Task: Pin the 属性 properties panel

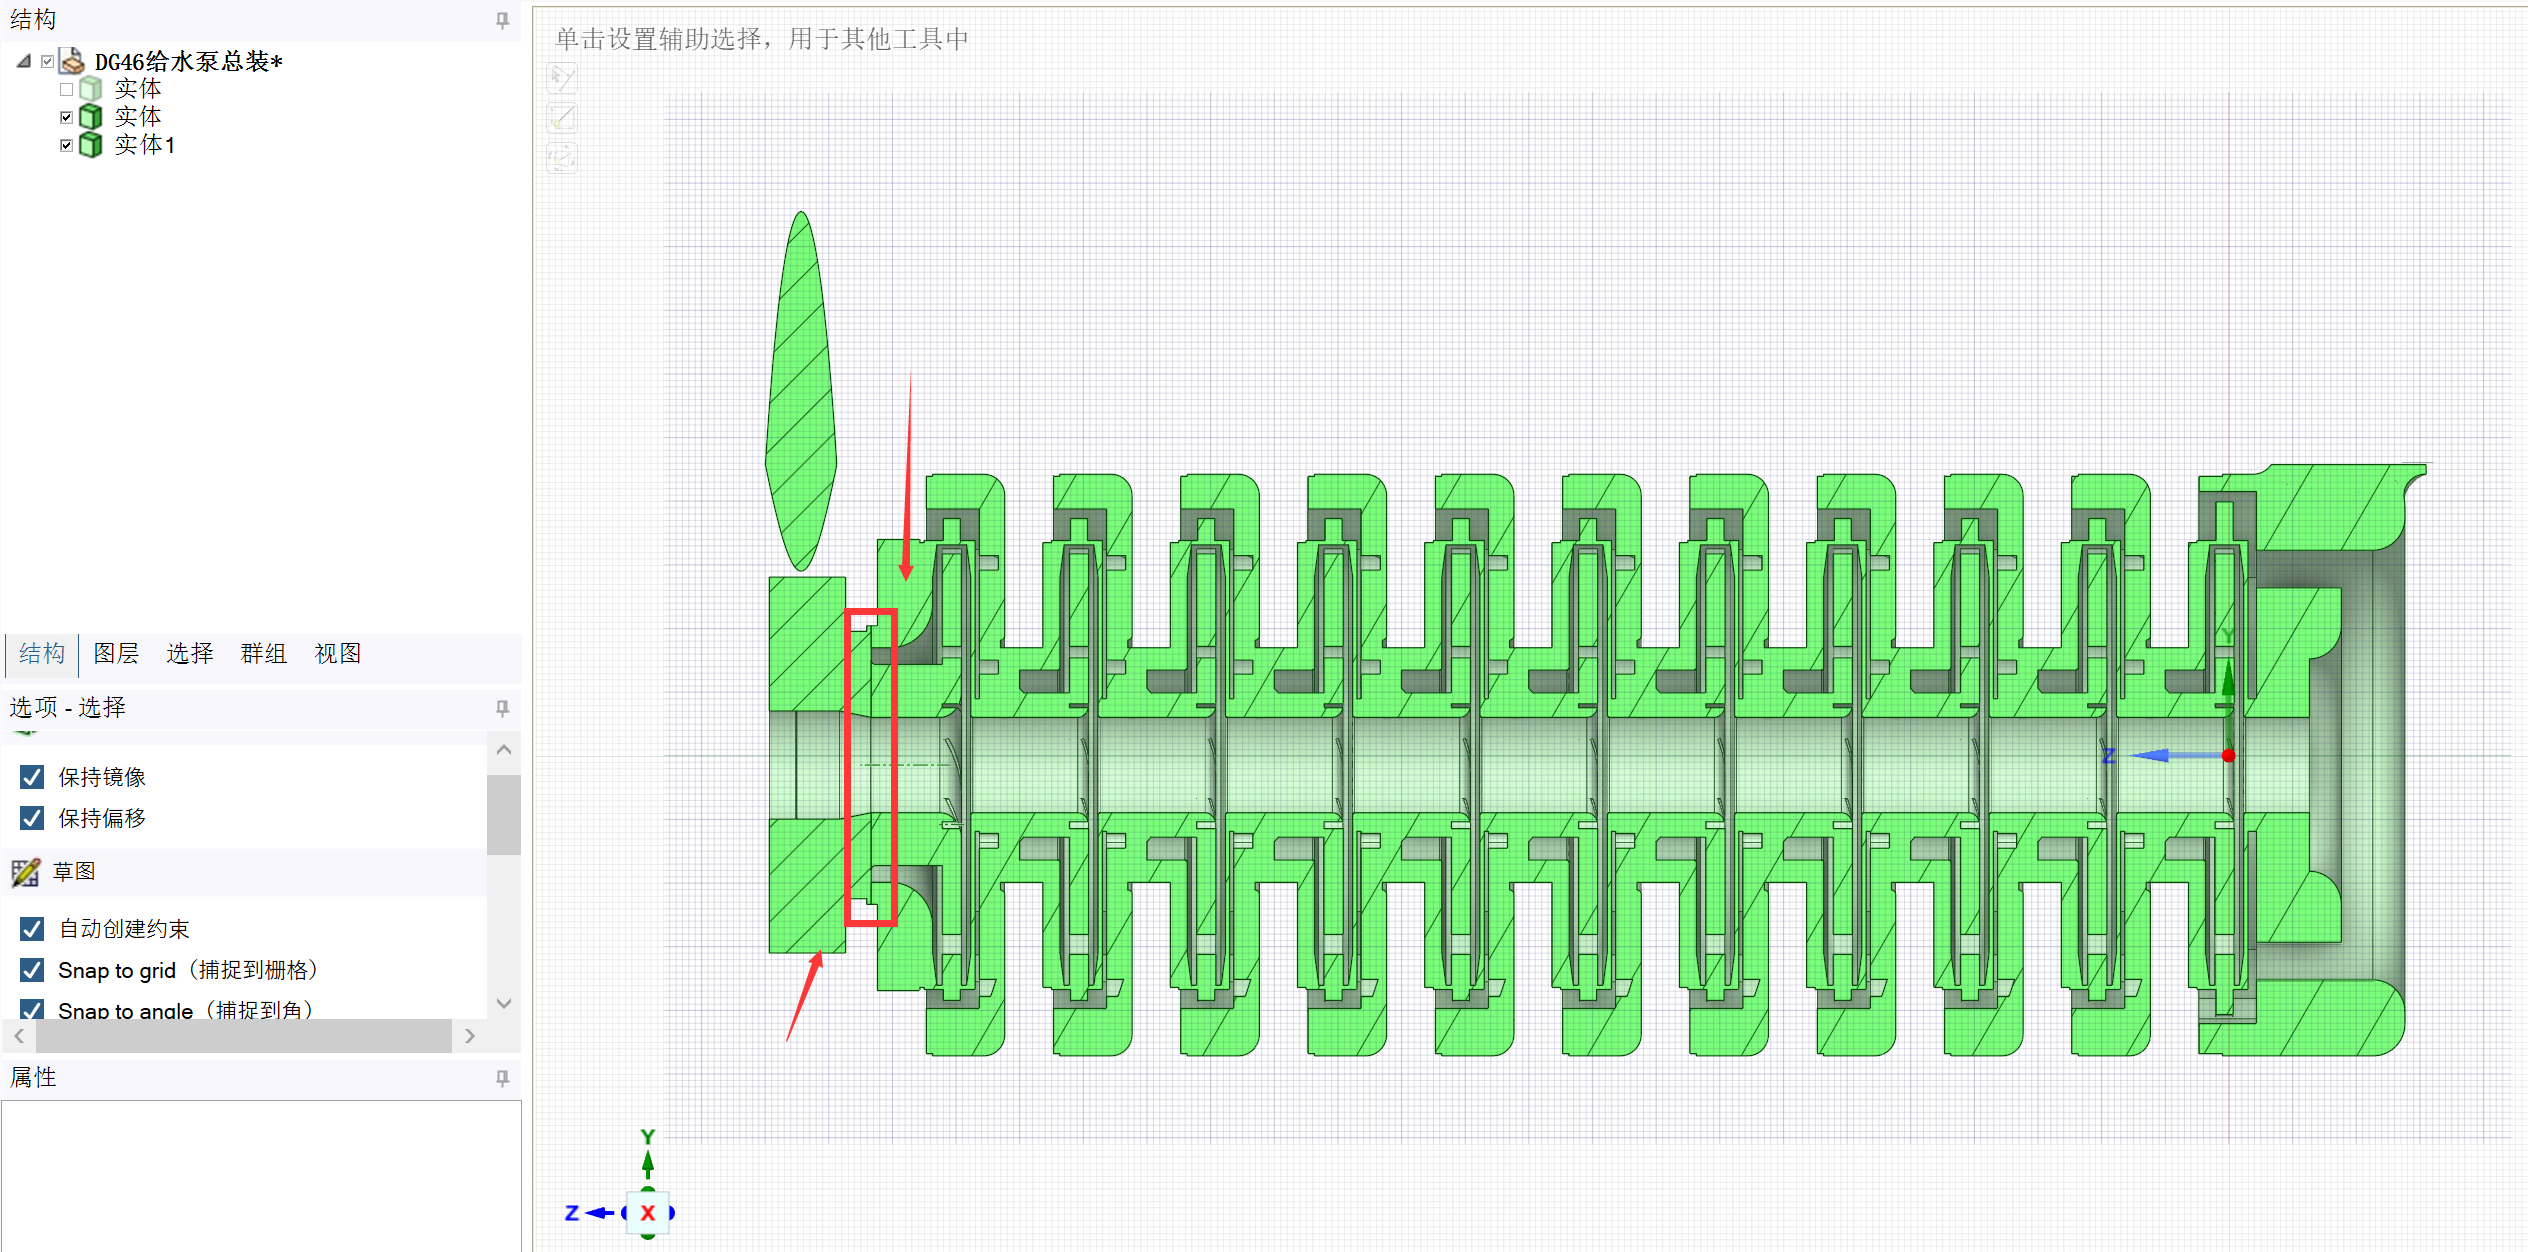Action: click(502, 1078)
